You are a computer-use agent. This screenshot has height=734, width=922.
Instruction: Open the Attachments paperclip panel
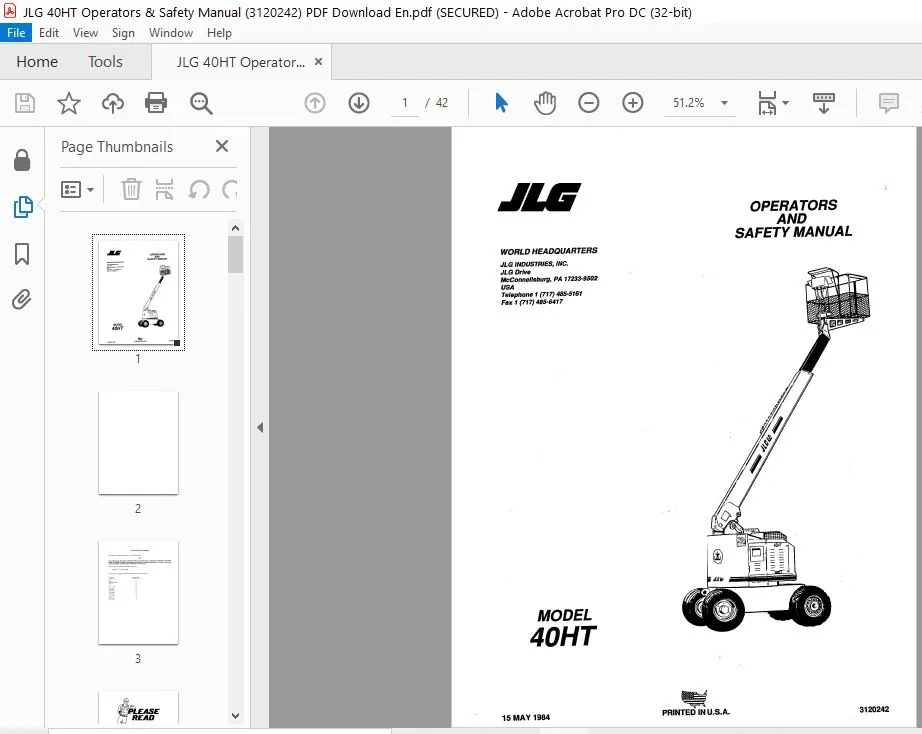(x=22, y=299)
